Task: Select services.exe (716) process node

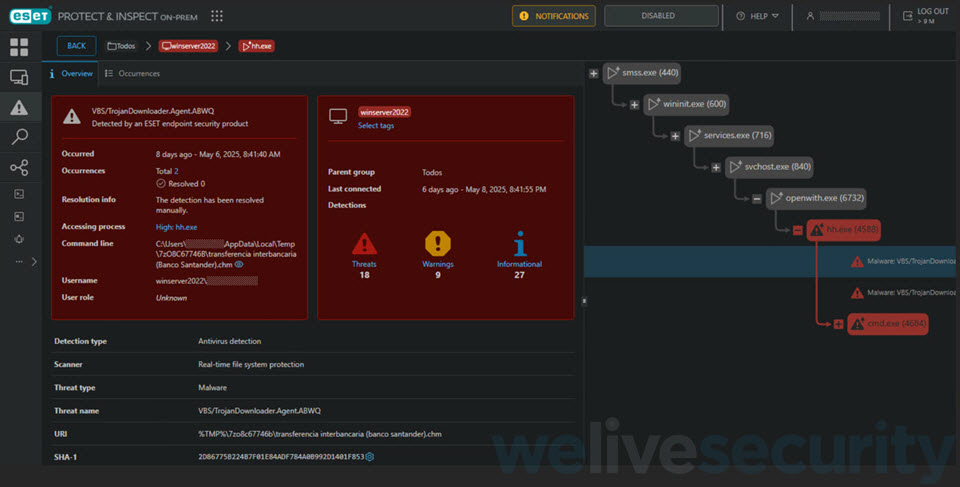Action: point(729,135)
